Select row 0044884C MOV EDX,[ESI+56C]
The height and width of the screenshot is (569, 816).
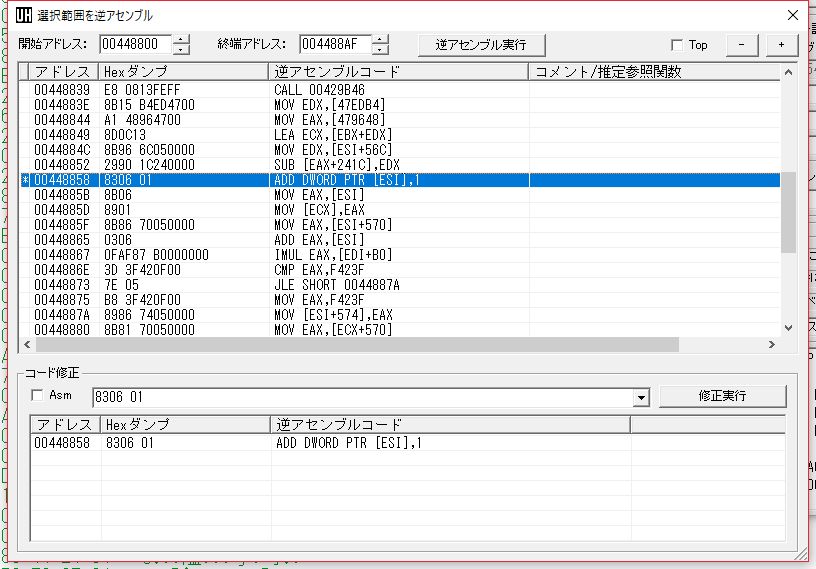400,150
